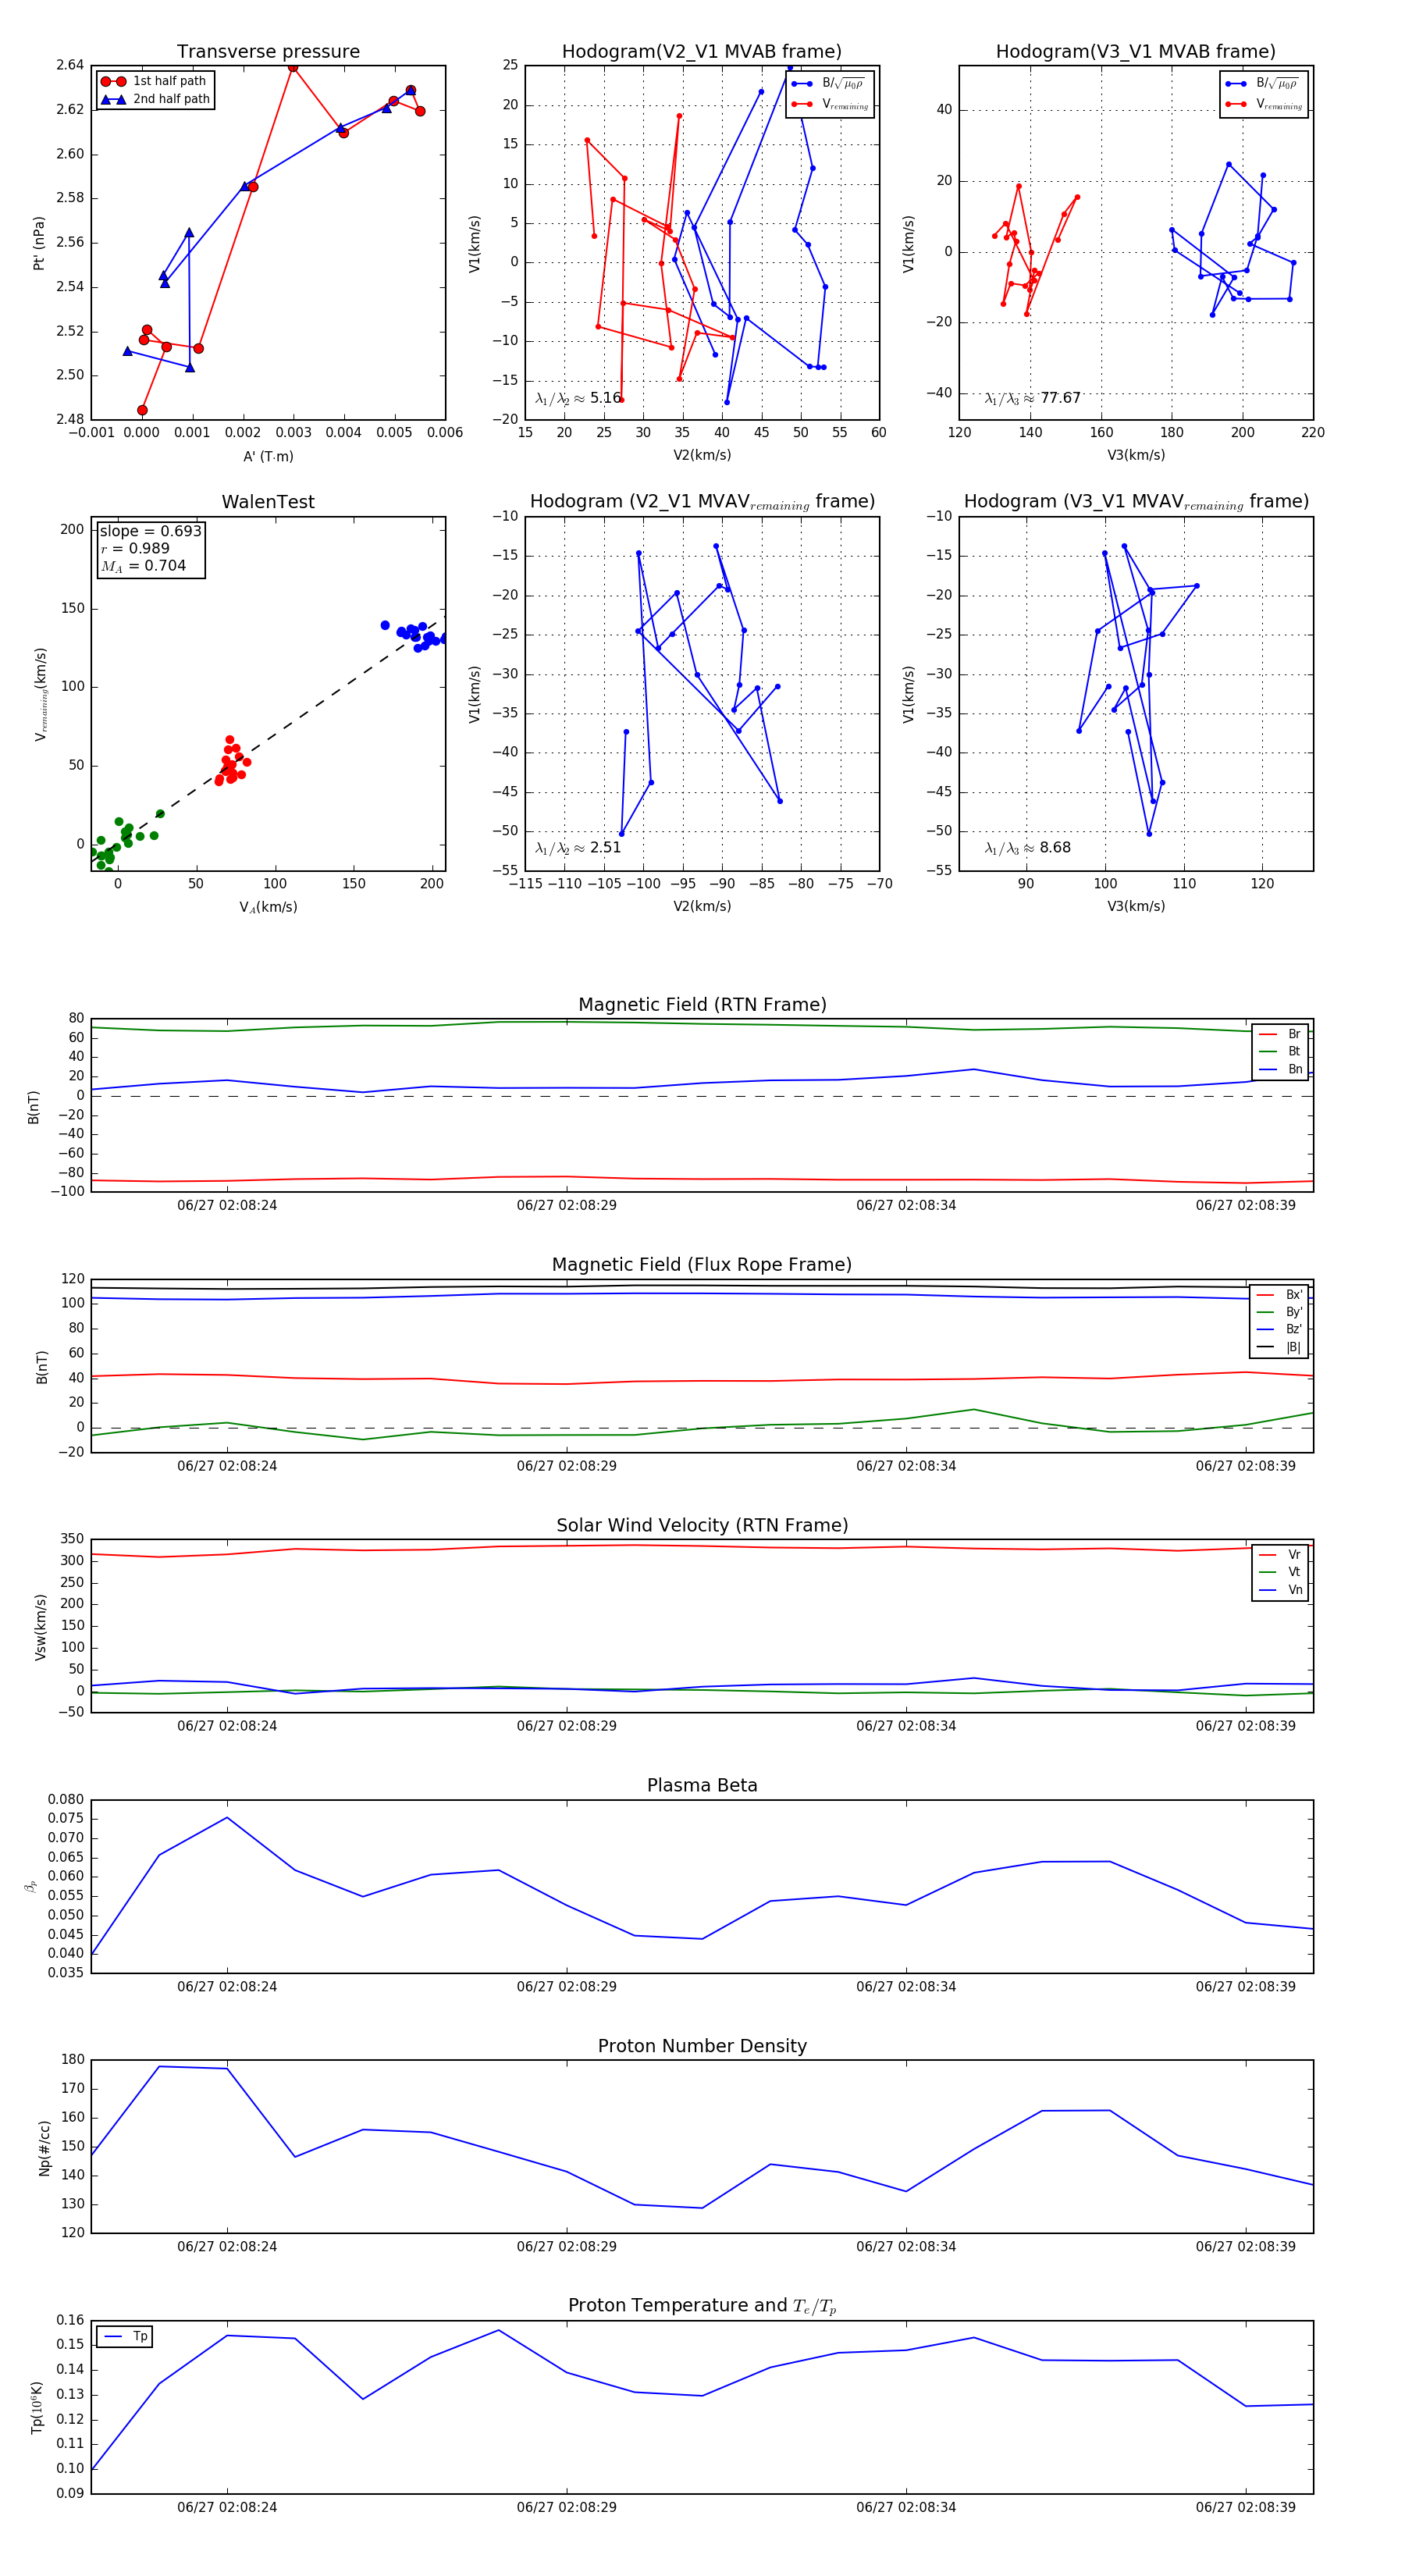Click the Plasma Beta plot title
Screen dimensions: 1405x2576
(701, 1786)
